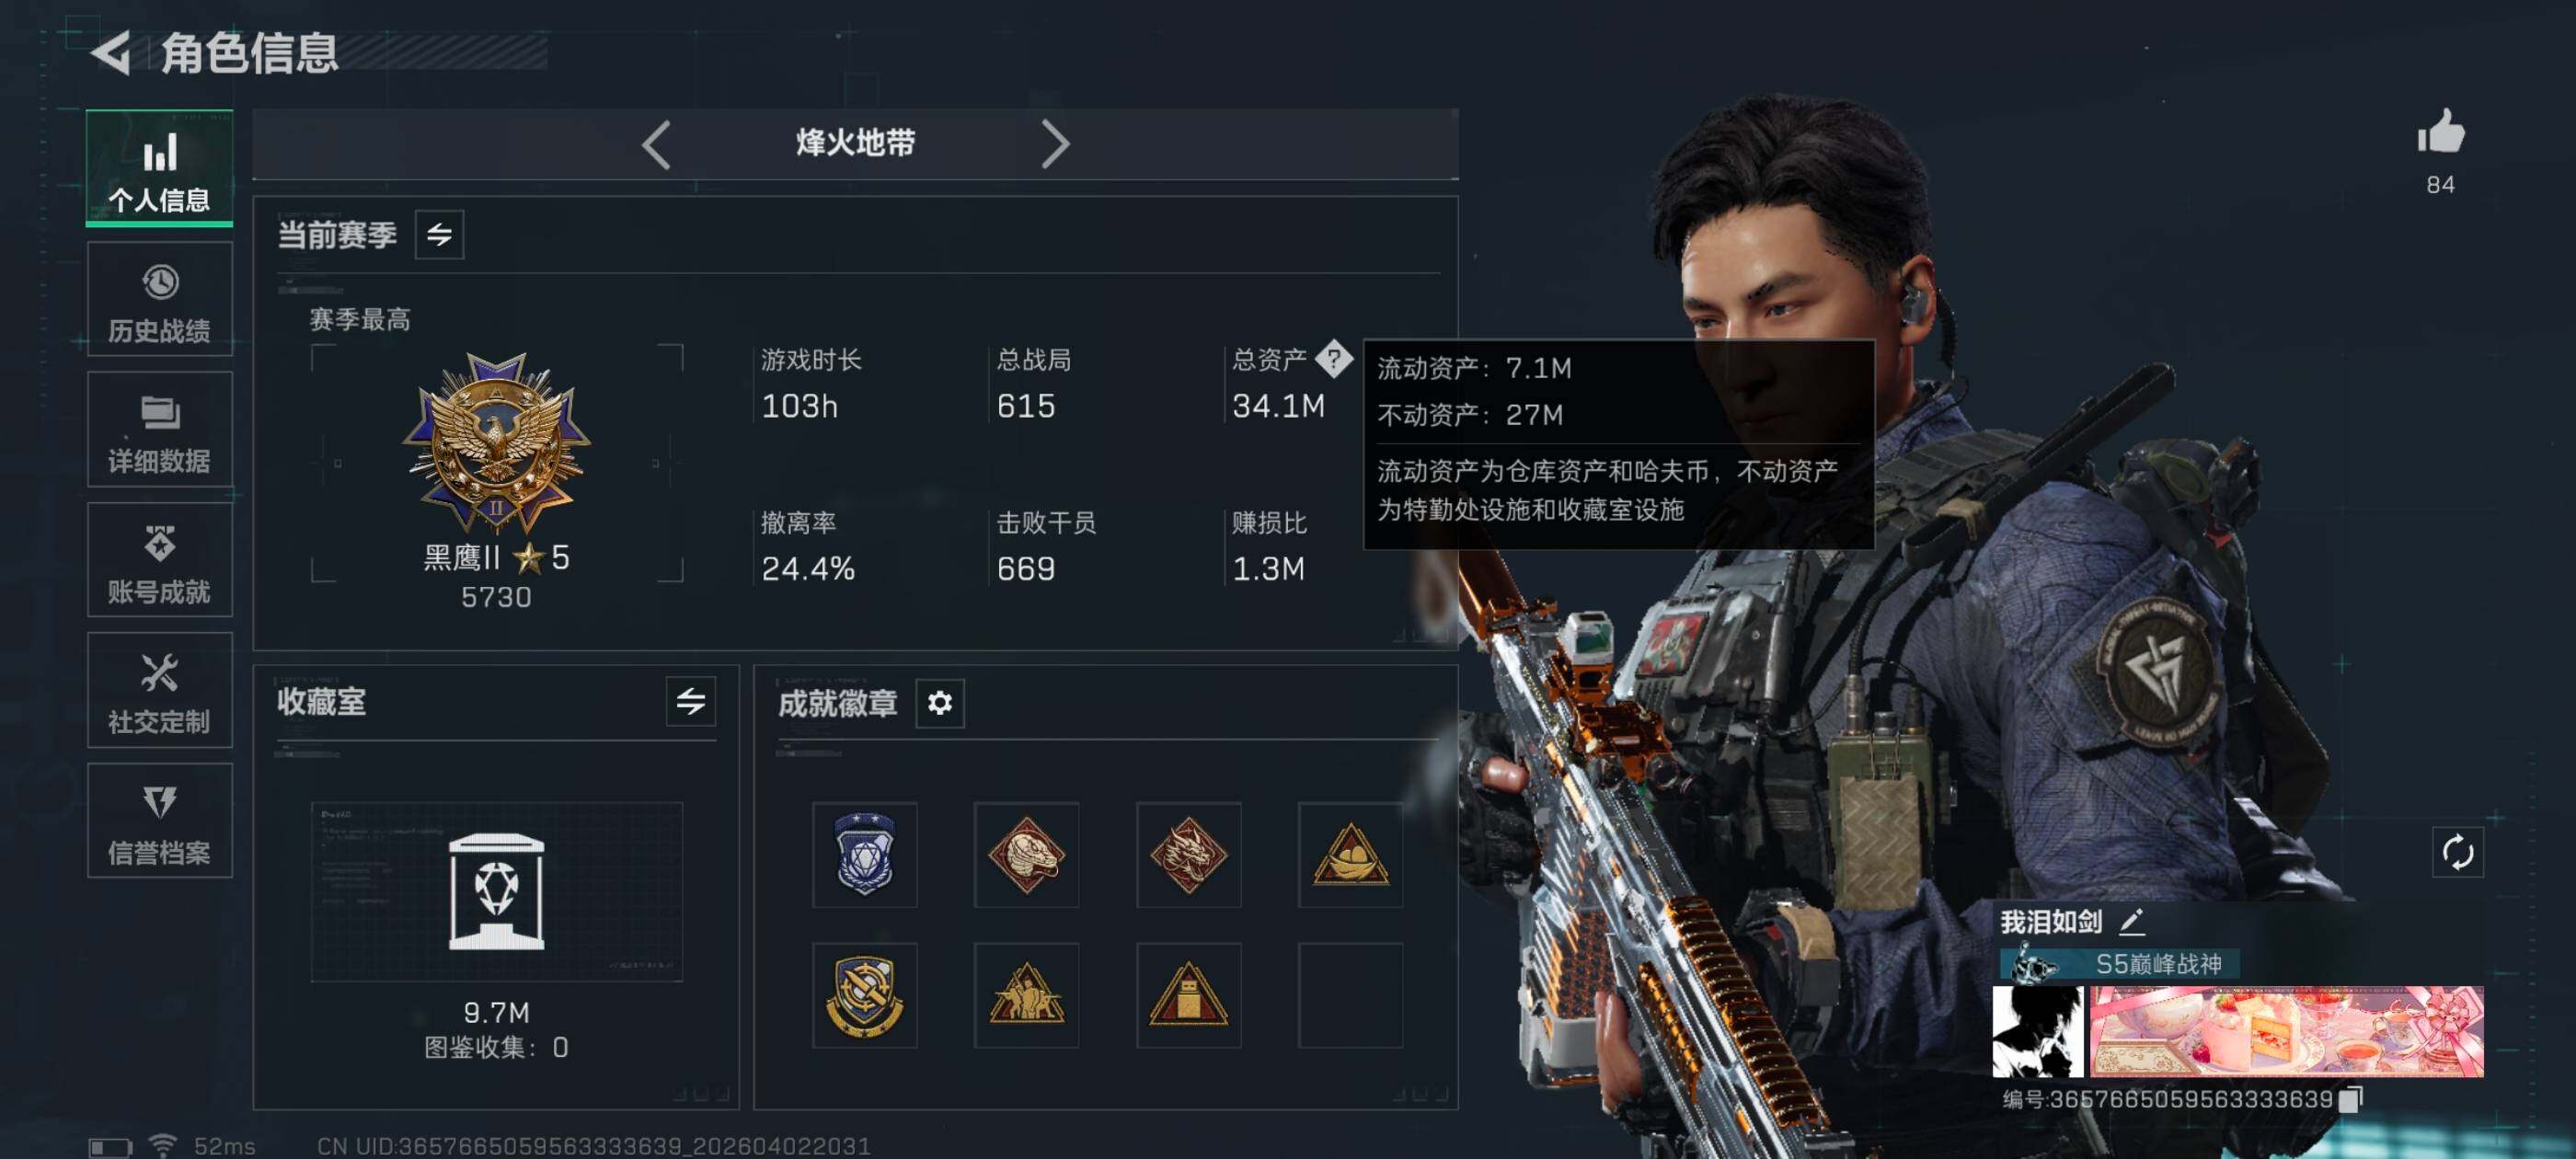Go to 社交定制 section
Screen dimensions: 2576x1159
[160, 690]
